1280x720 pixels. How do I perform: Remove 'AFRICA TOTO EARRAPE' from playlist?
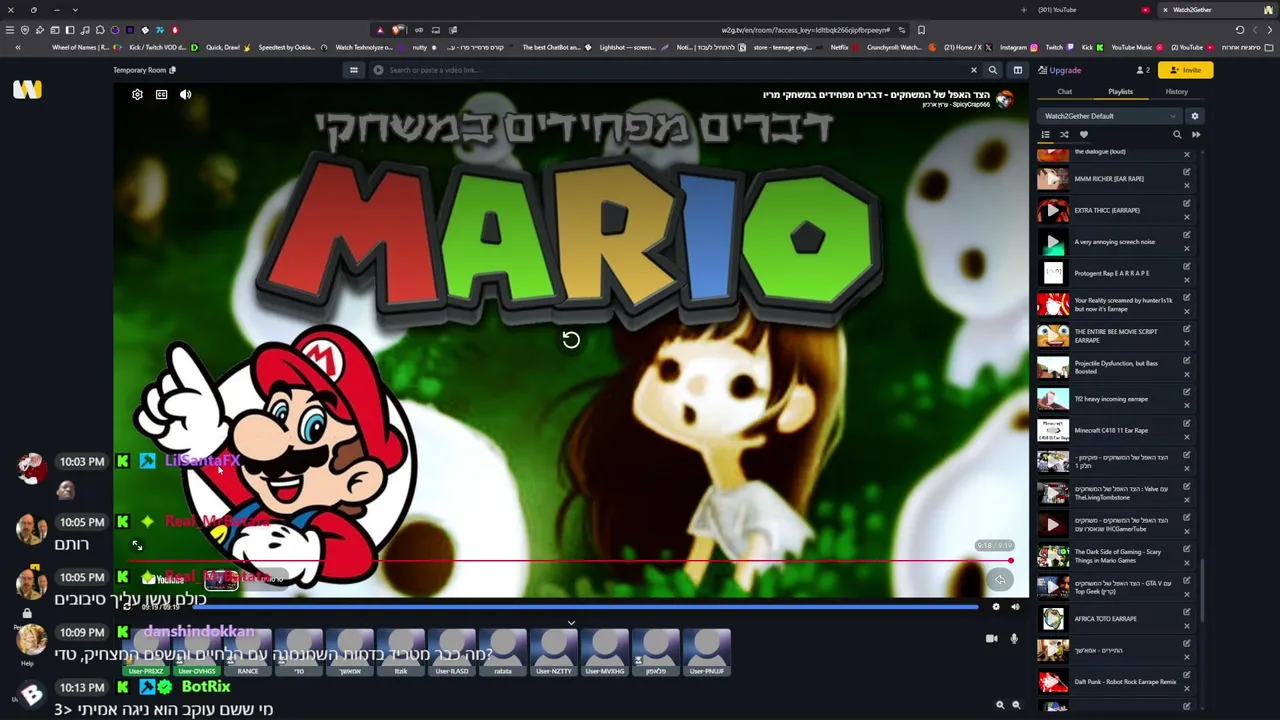coord(1186,627)
